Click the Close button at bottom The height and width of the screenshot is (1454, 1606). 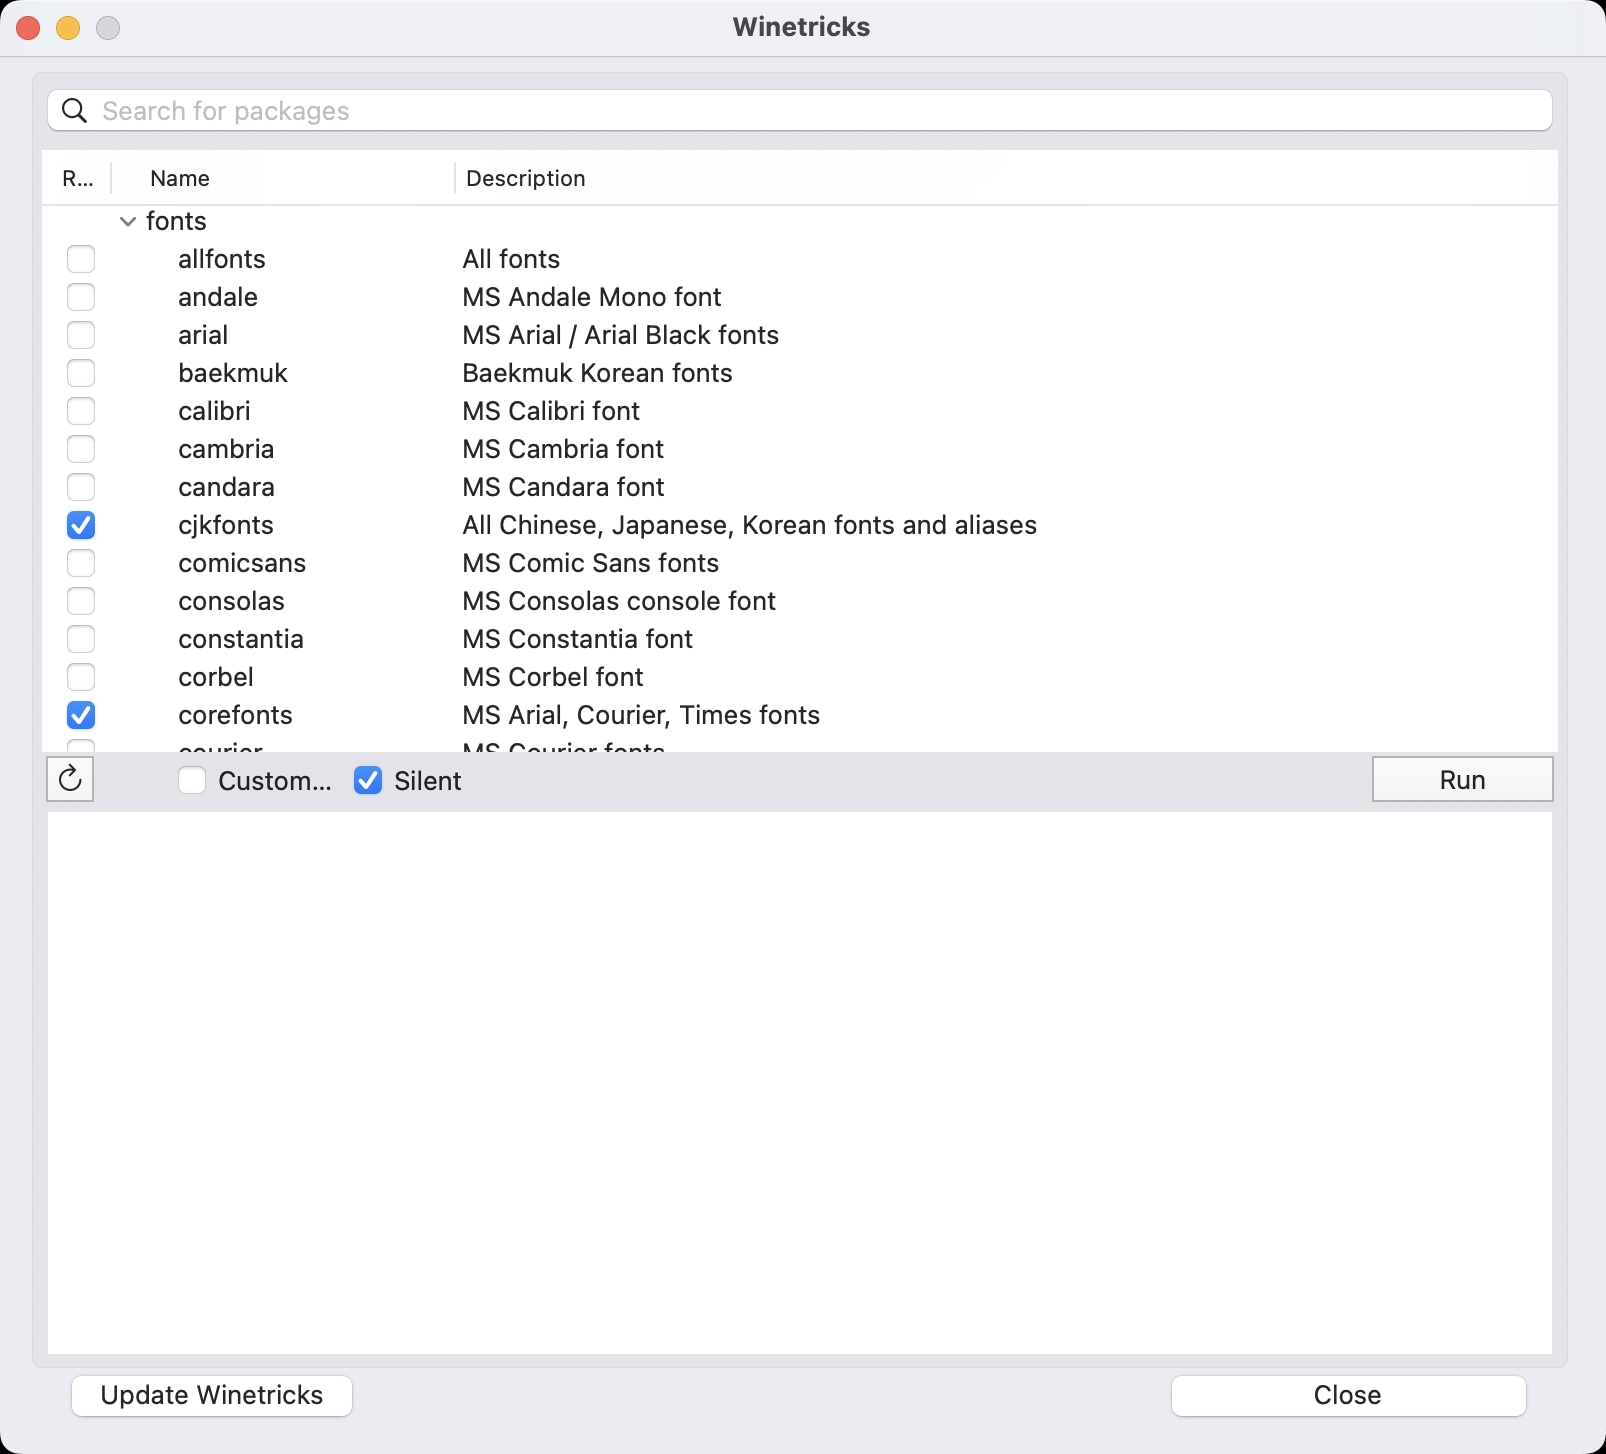click(x=1347, y=1395)
